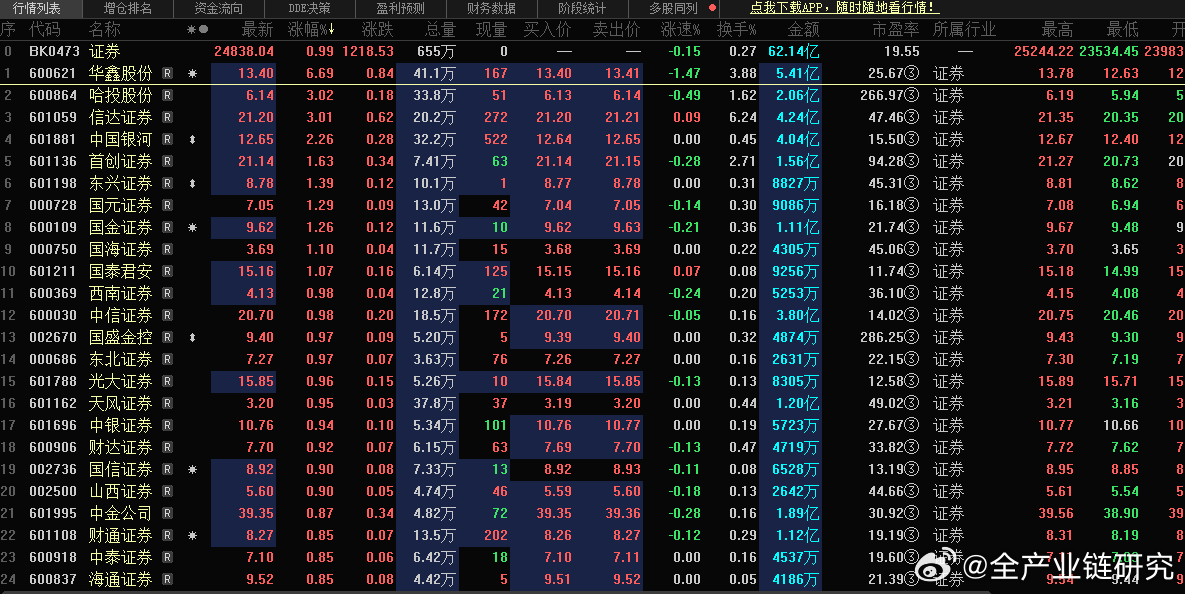Click the red dot after 多股同列

point(711,8)
